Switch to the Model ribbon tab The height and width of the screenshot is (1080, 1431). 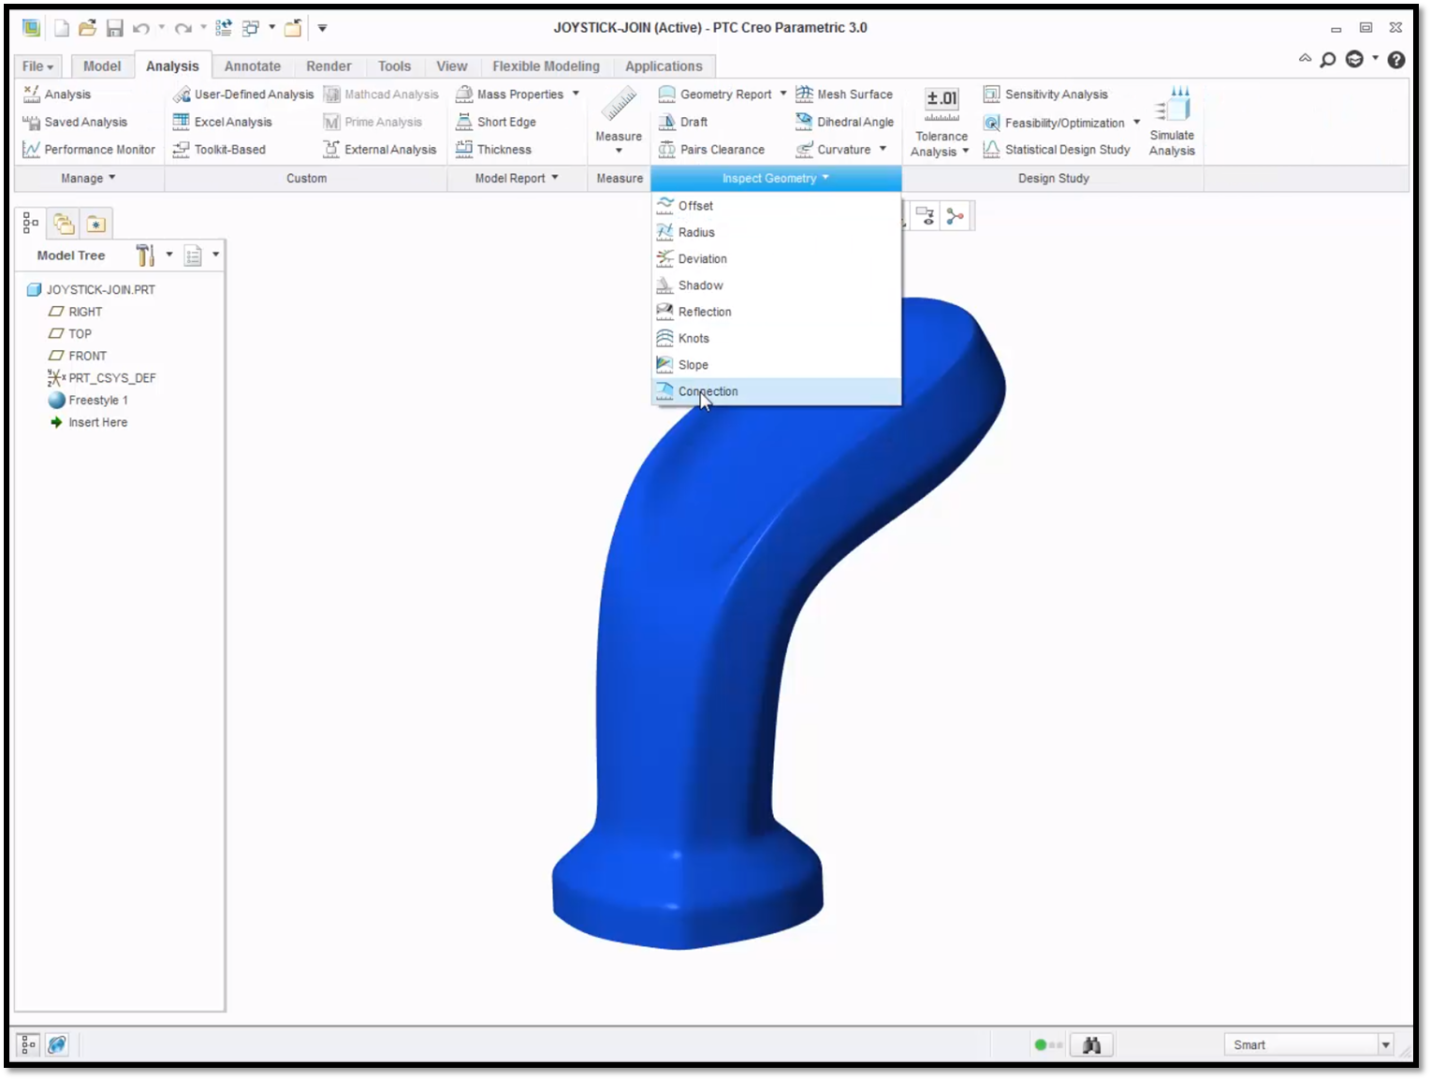[102, 66]
